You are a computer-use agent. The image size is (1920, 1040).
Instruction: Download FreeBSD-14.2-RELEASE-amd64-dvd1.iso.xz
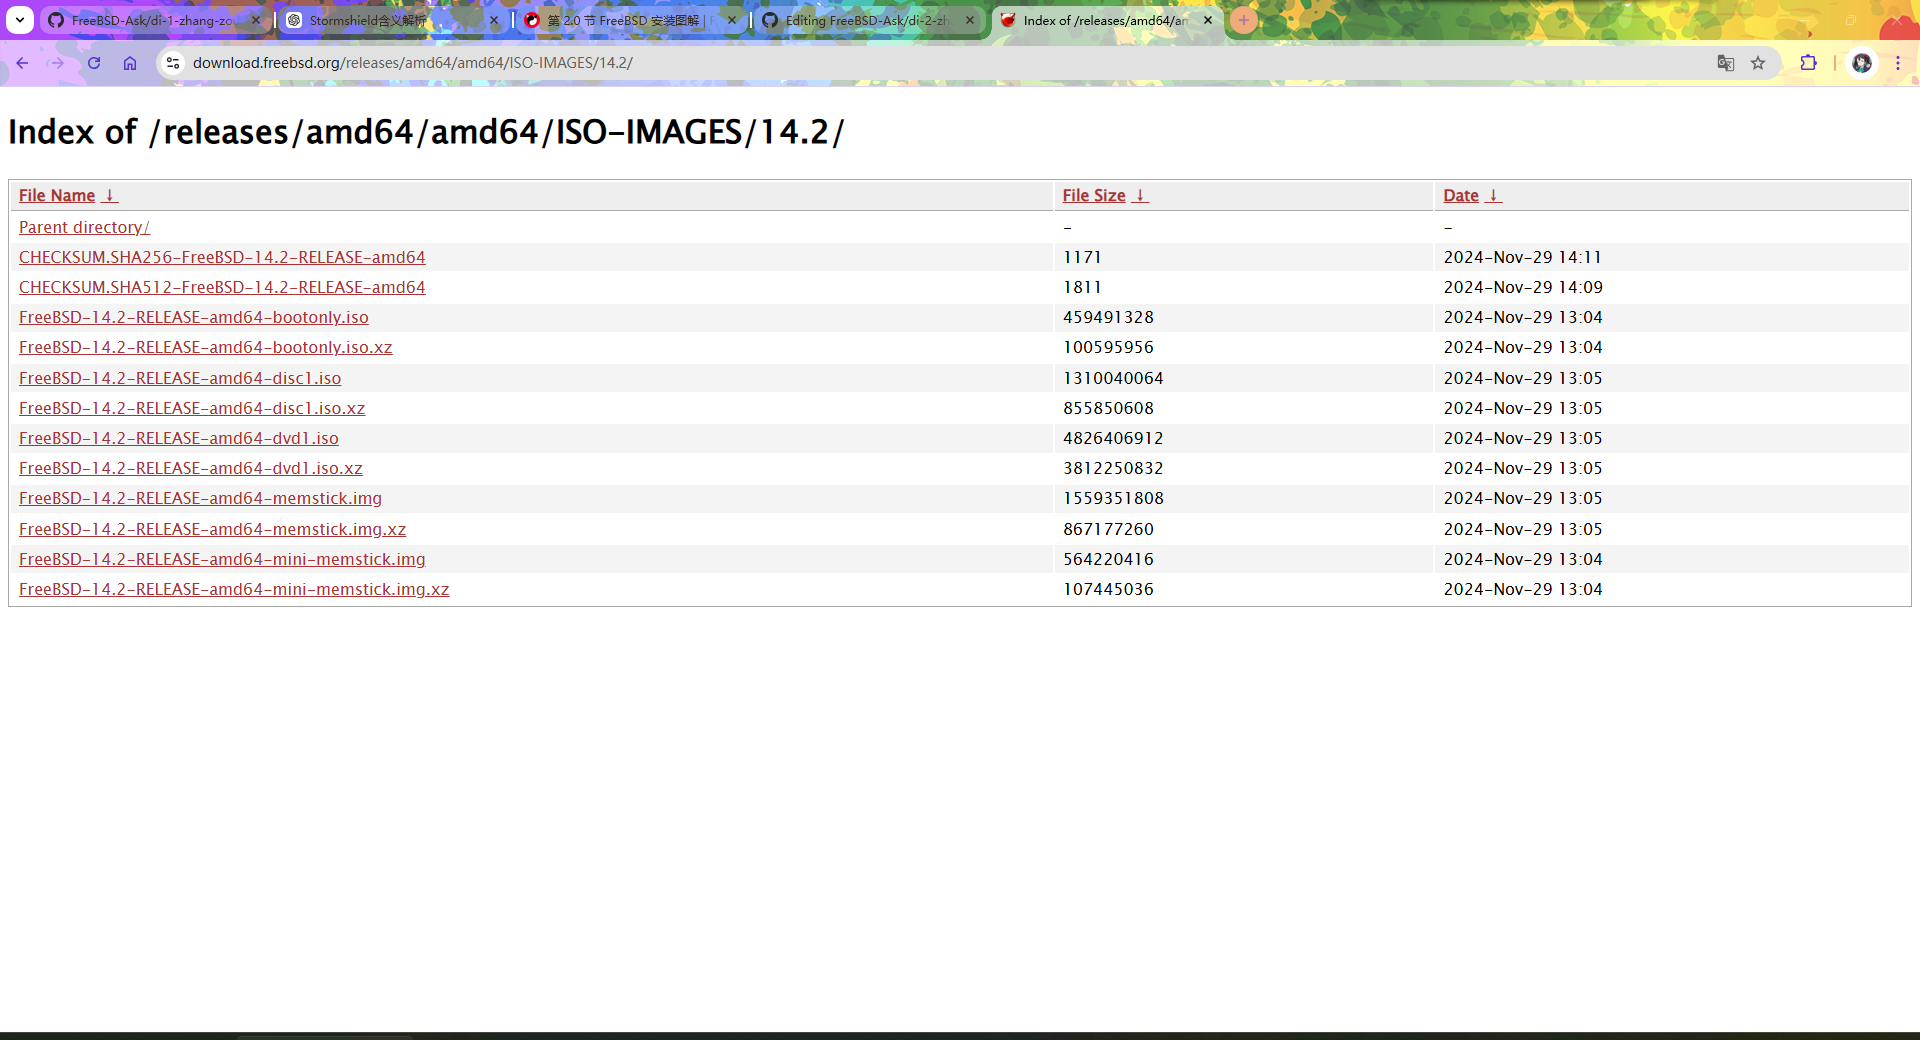[x=191, y=469]
